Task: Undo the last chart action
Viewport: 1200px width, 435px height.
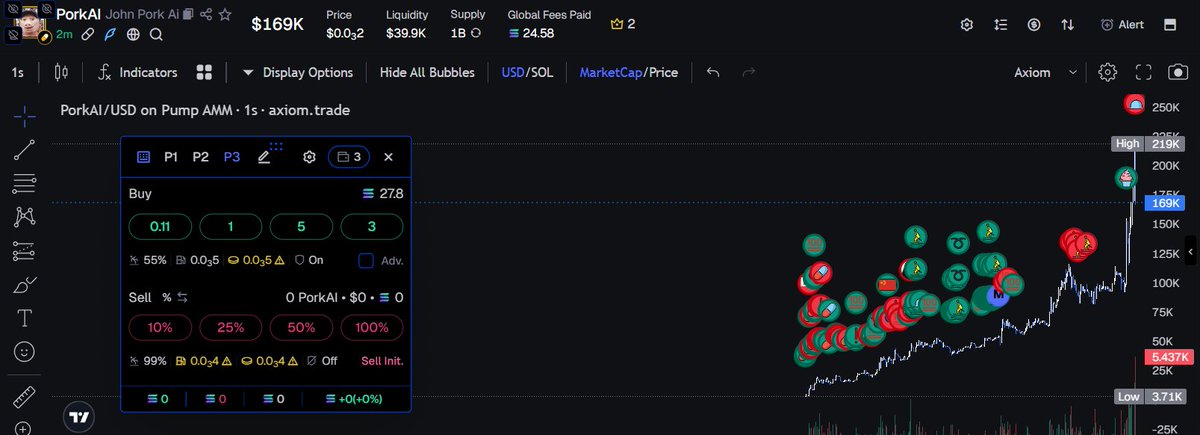Action: click(x=712, y=72)
